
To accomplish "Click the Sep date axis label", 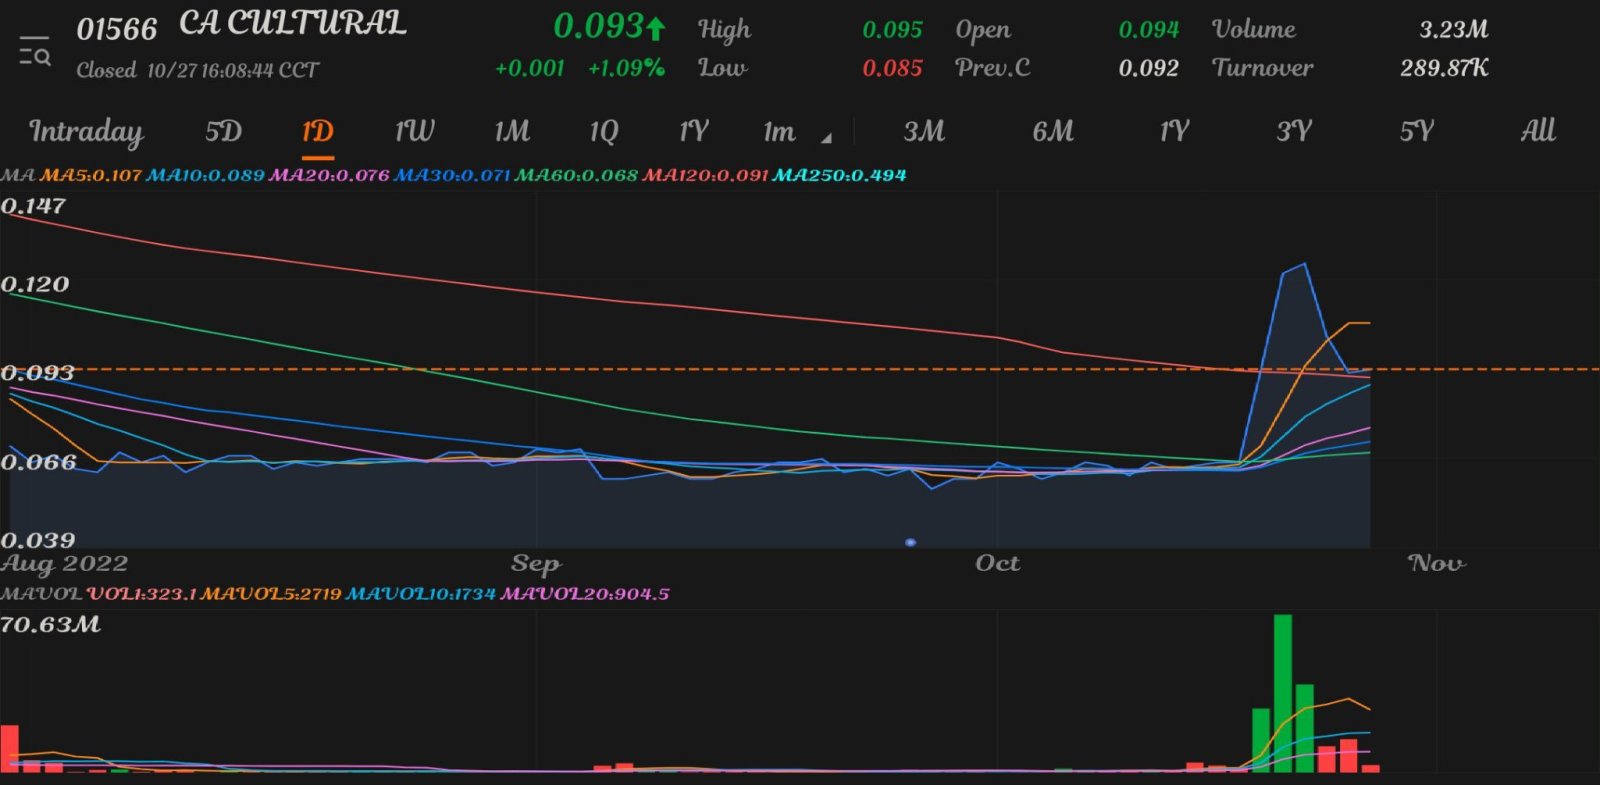I will coord(536,564).
